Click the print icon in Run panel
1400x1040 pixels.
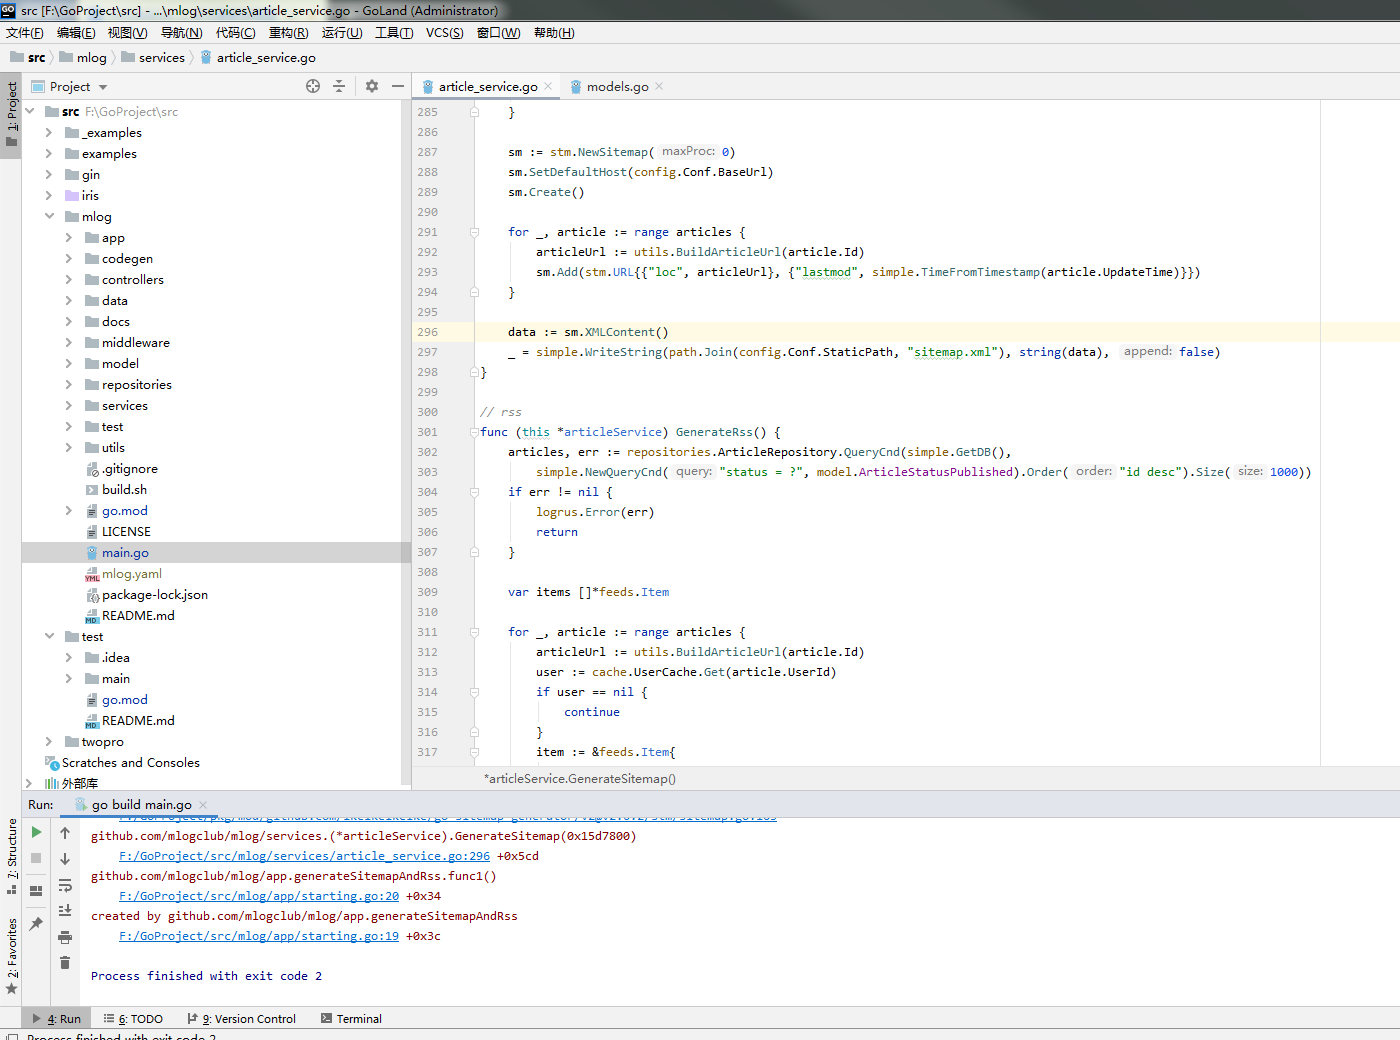coord(65,937)
